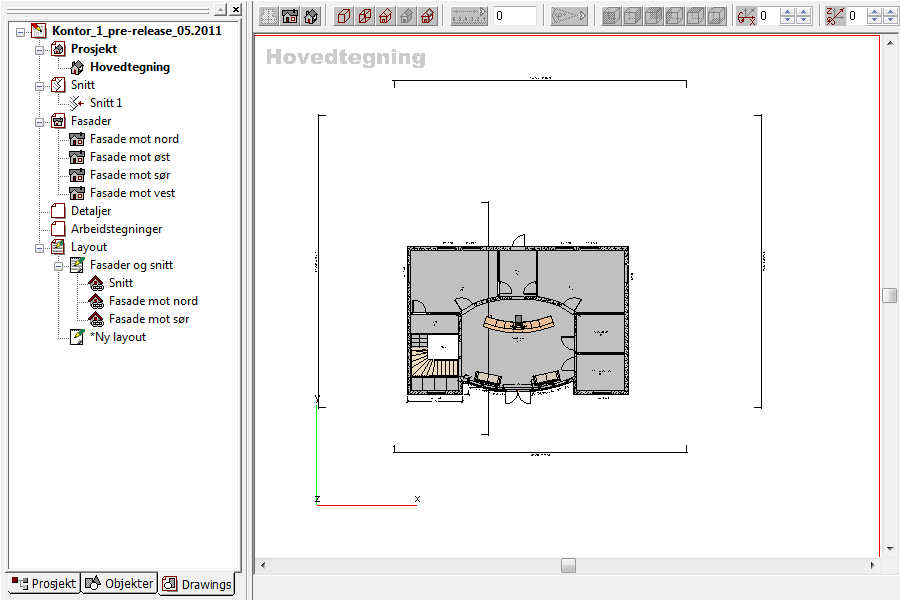
Task: Collapse the Kontor_1_pre-release_05.2011 root node
Action: tap(21, 32)
